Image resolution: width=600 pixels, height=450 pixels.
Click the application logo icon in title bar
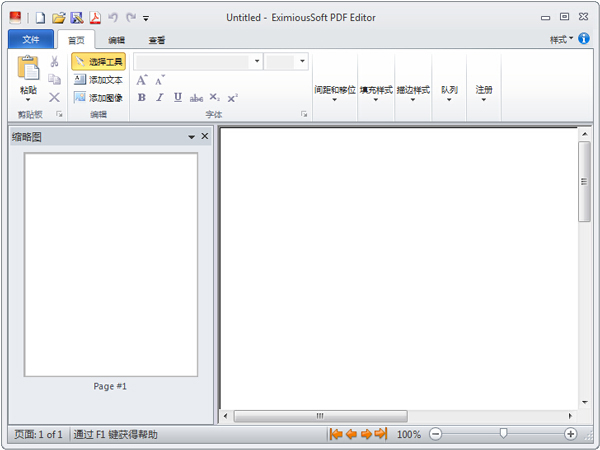pyautogui.click(x=15, y=18)
